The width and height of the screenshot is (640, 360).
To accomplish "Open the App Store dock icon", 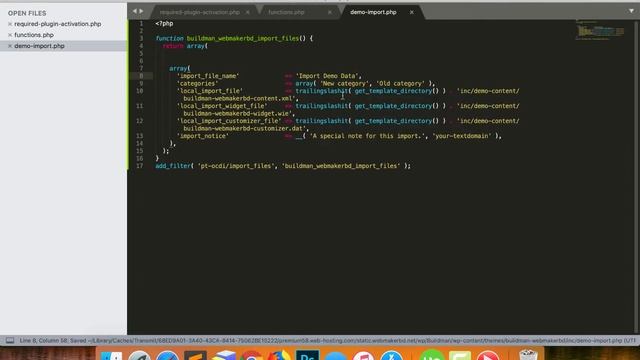I will click(391, 356).
